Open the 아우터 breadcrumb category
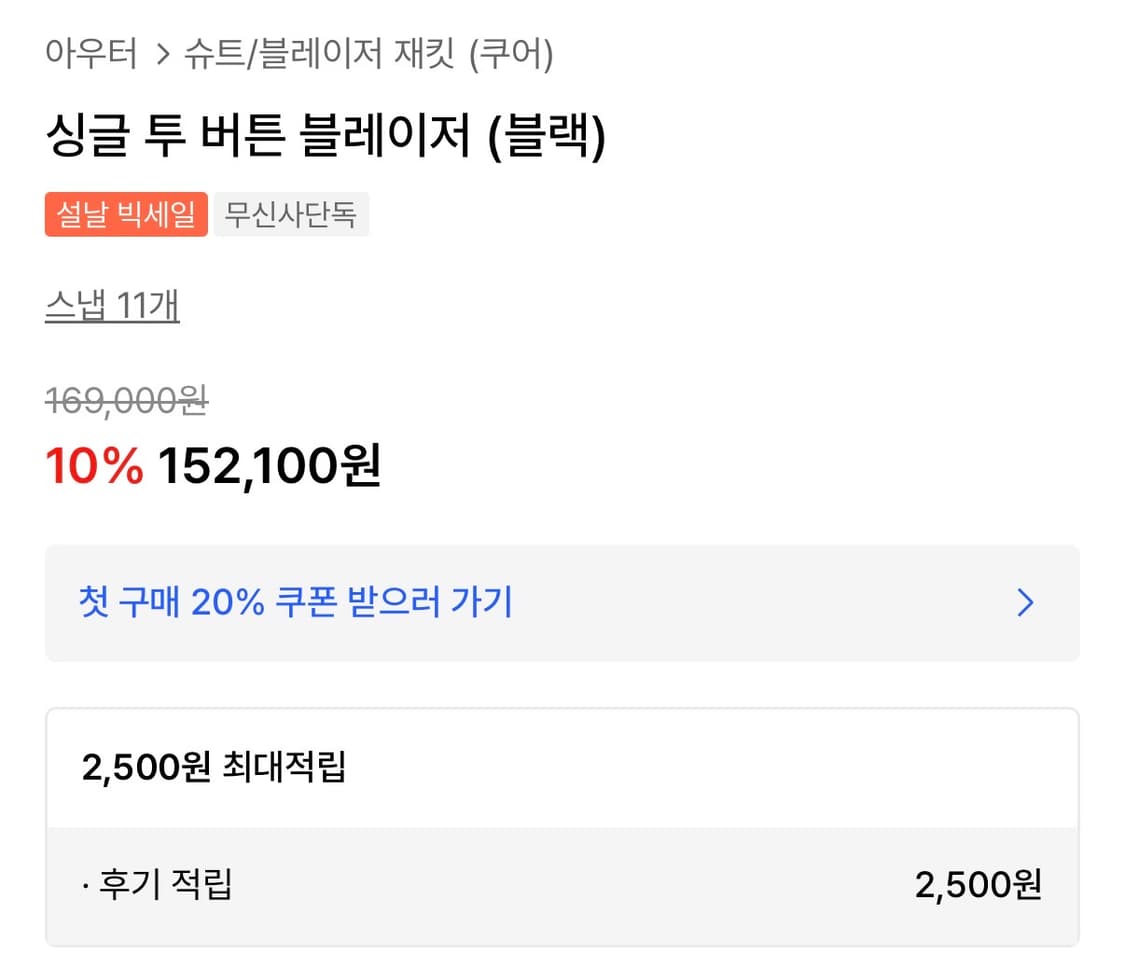 click(x=92, y=57)
